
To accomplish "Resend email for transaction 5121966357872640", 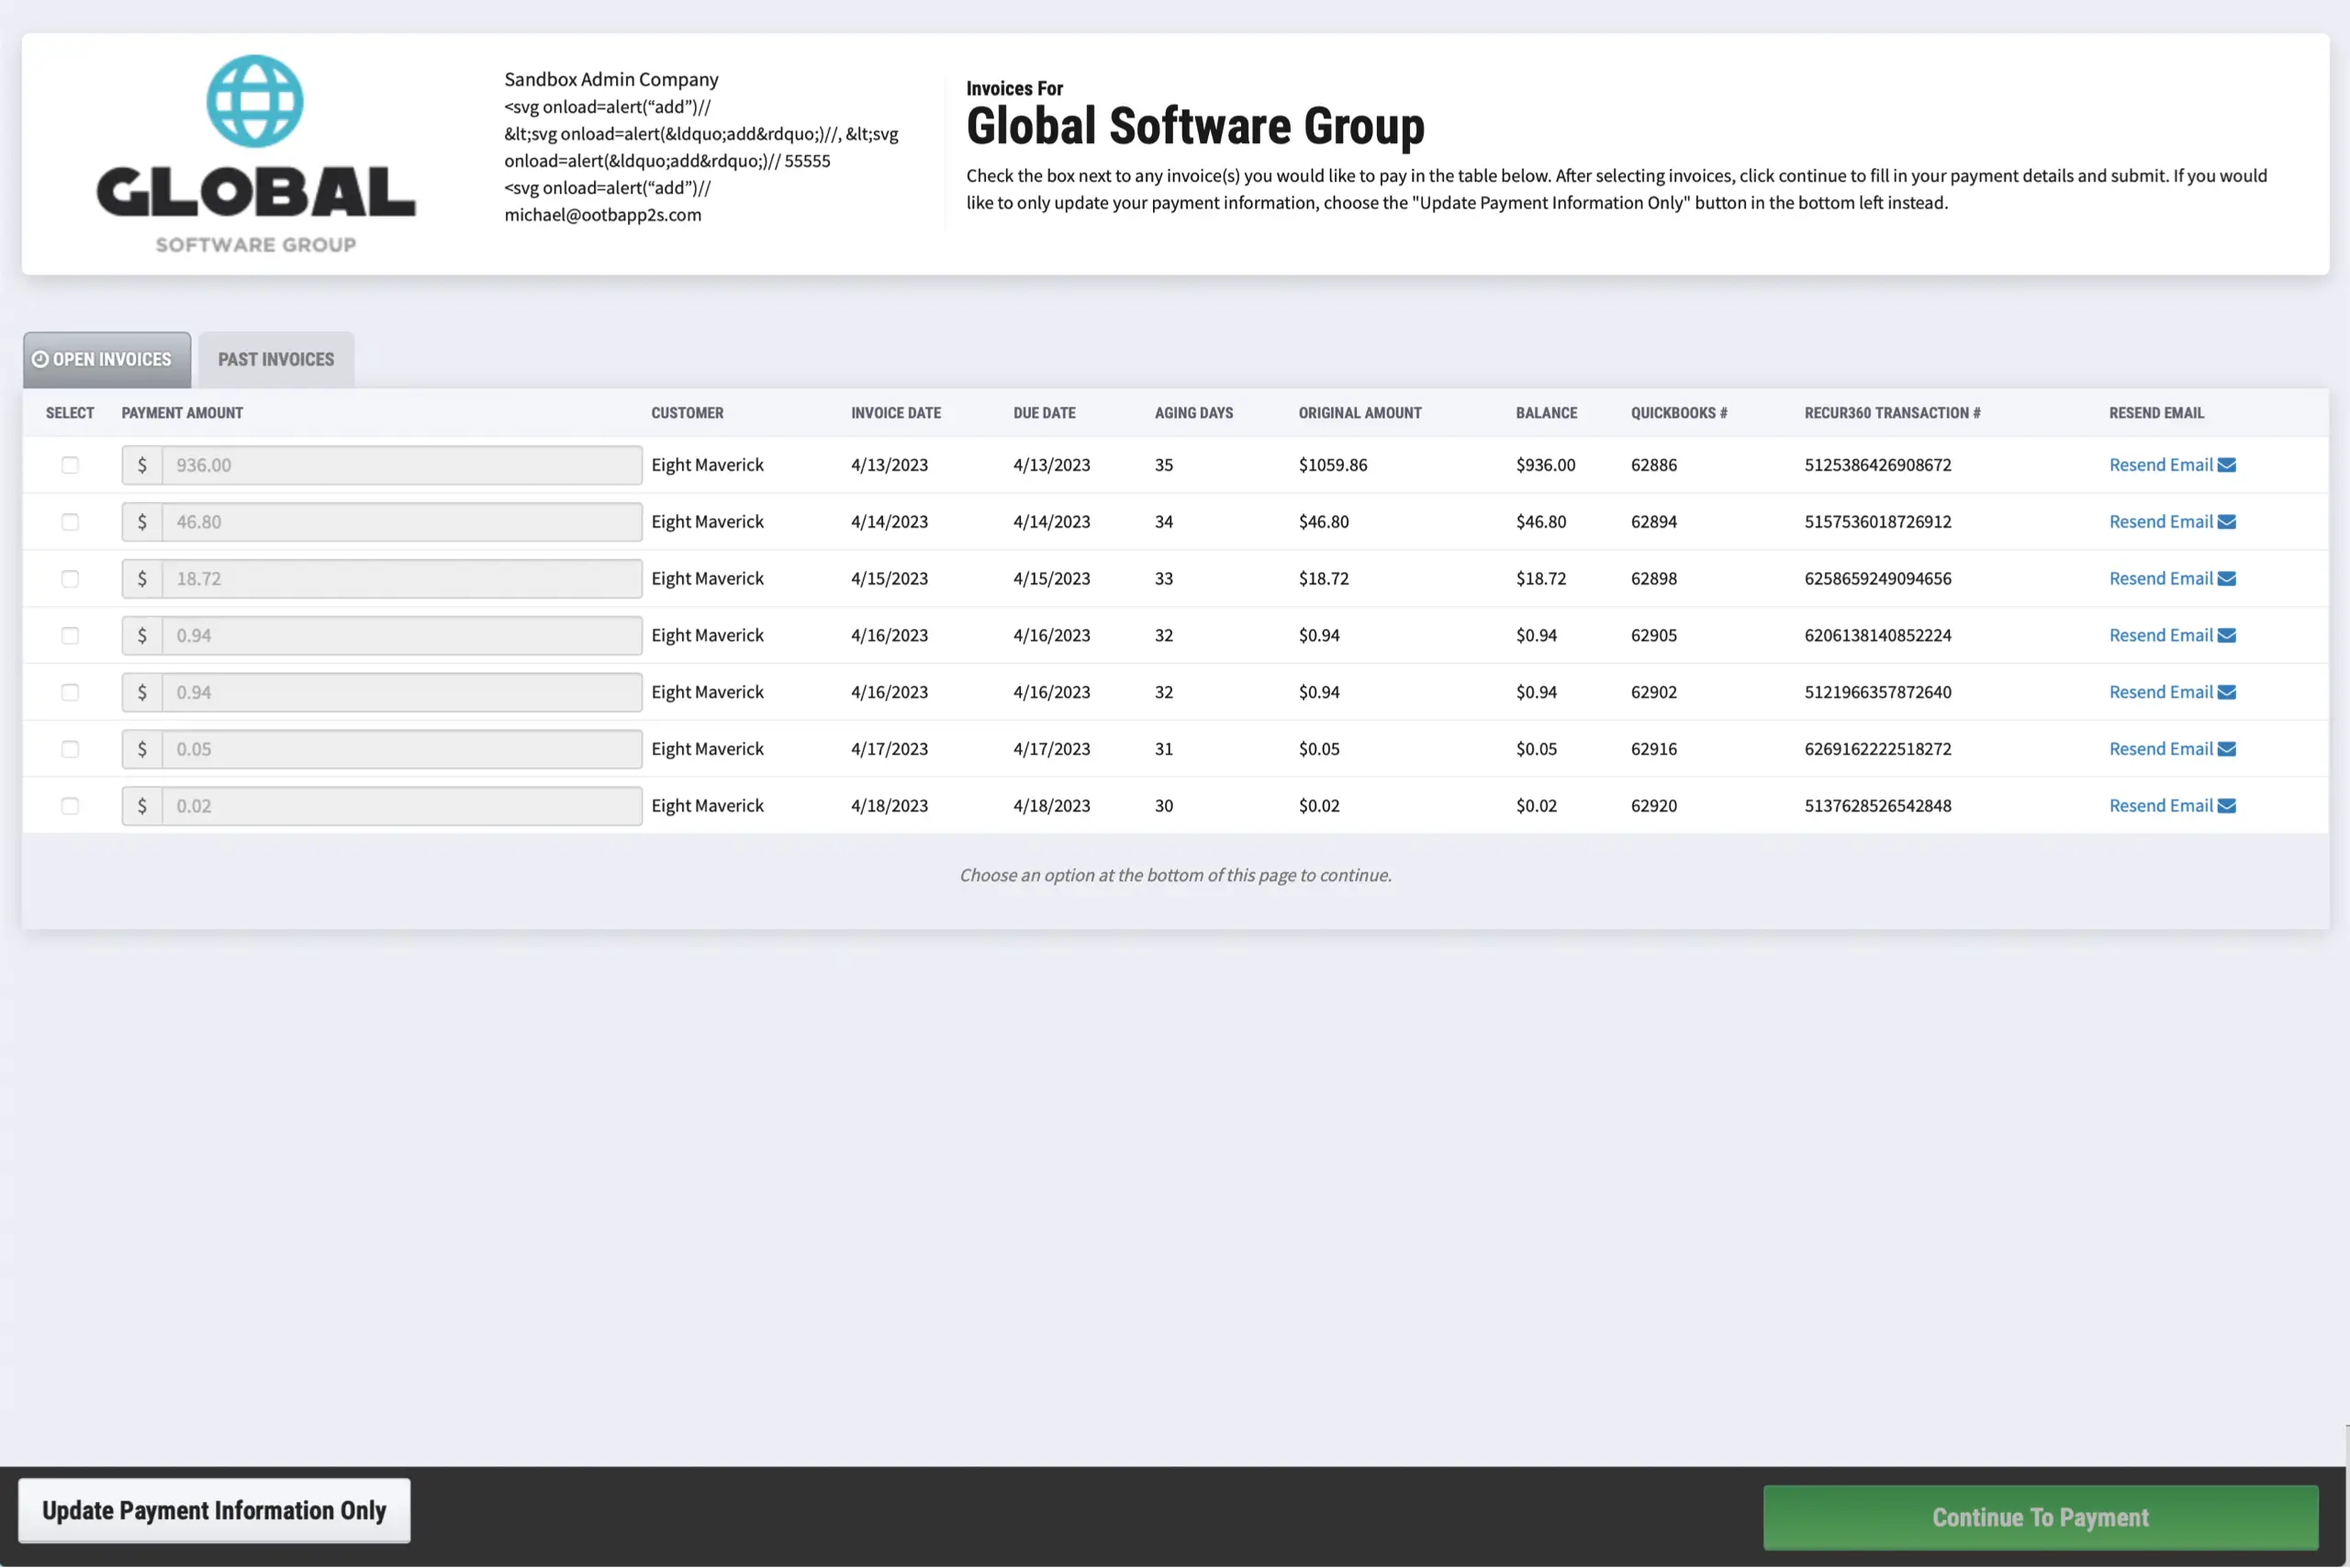I will (x=2172, y=693).
